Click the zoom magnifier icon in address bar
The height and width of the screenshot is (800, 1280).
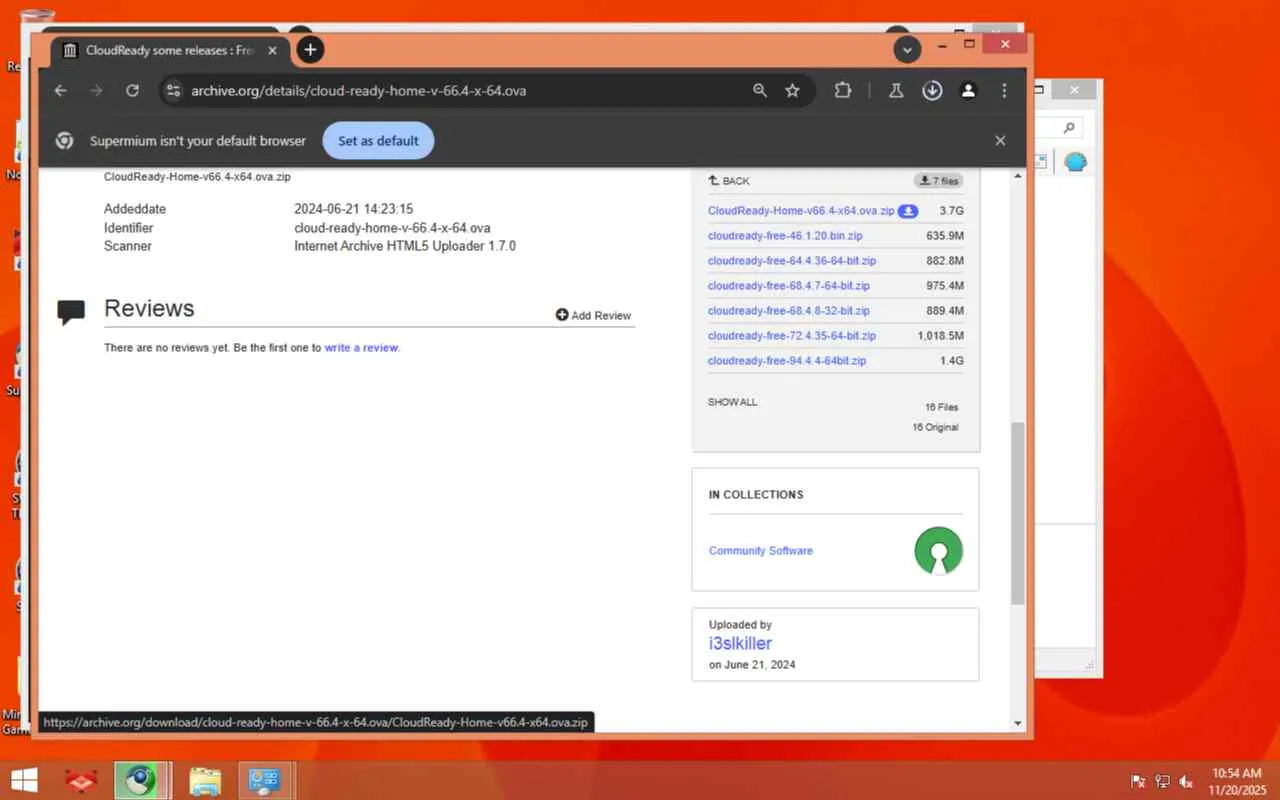(760, 91)
